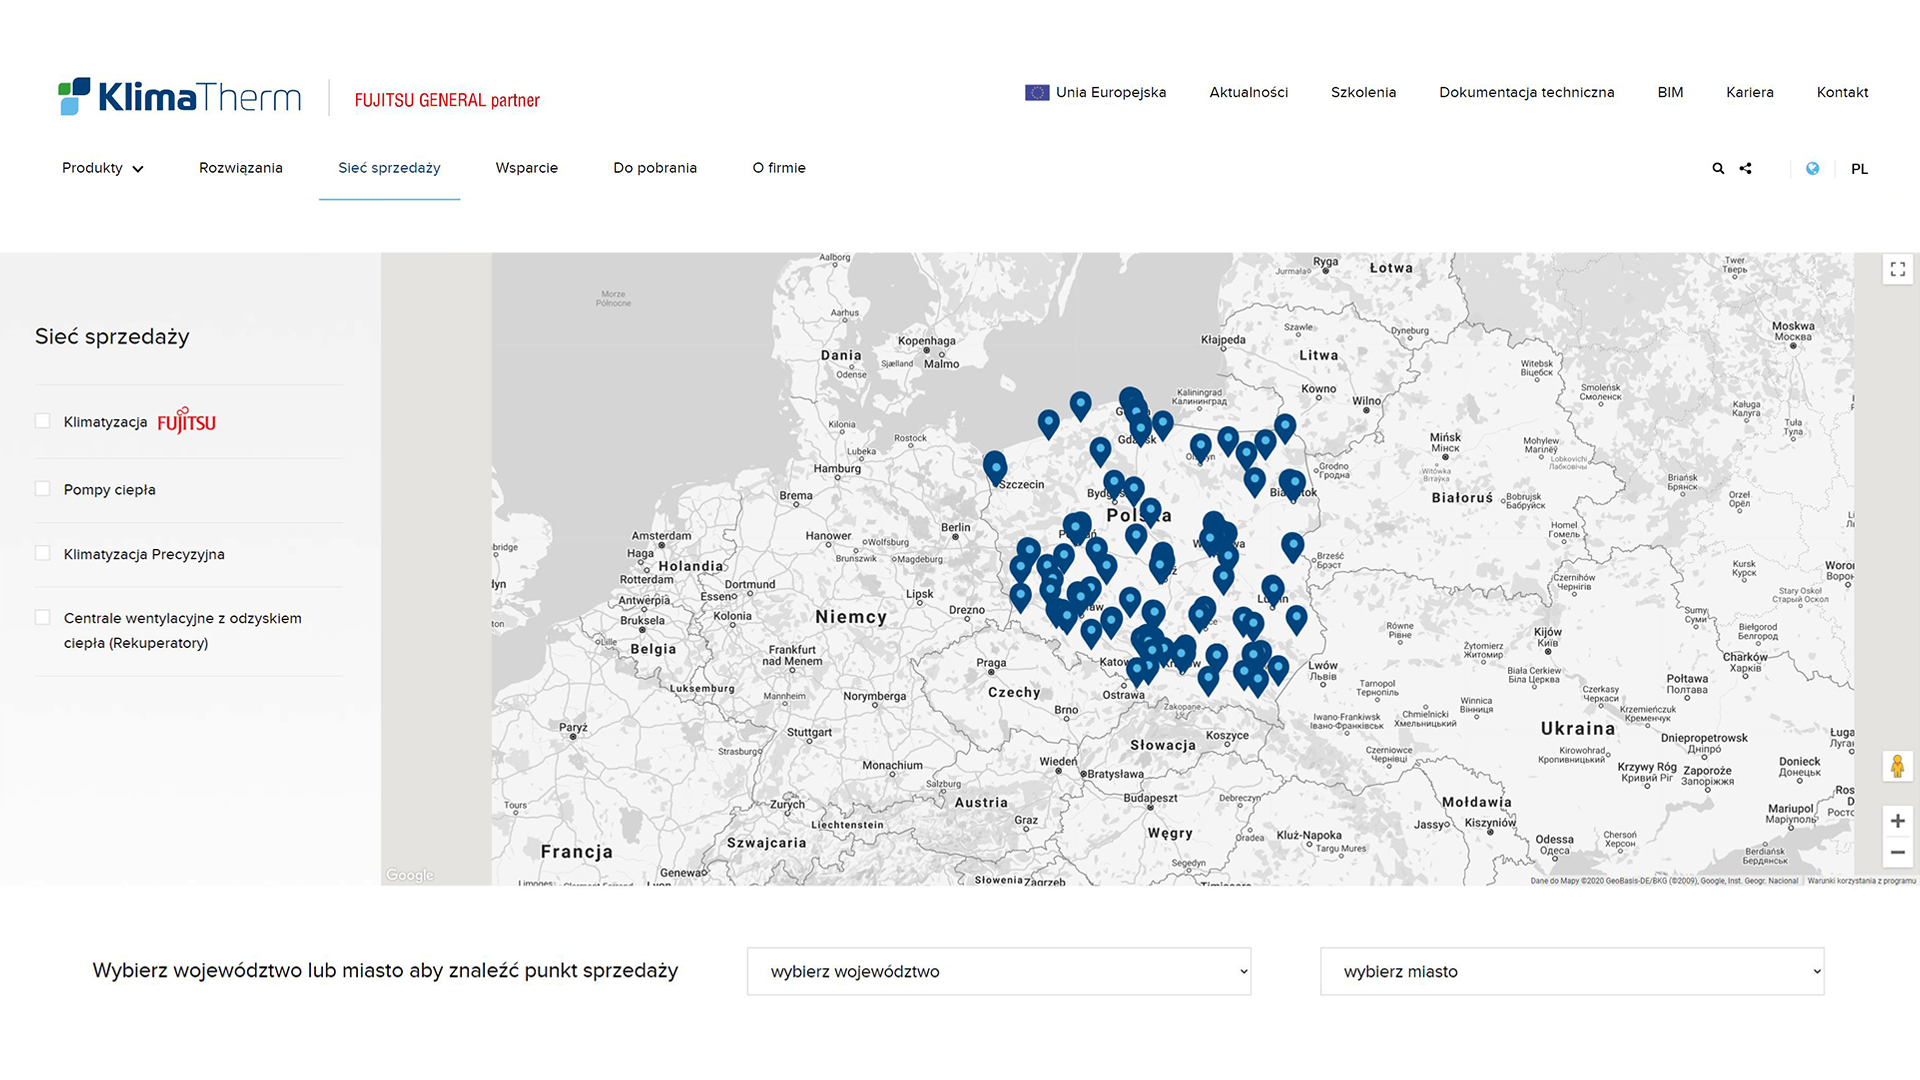Viewport: 1920px width, 1080px height.
Task: Click the EU flag icon
Action: (1037, 93)
